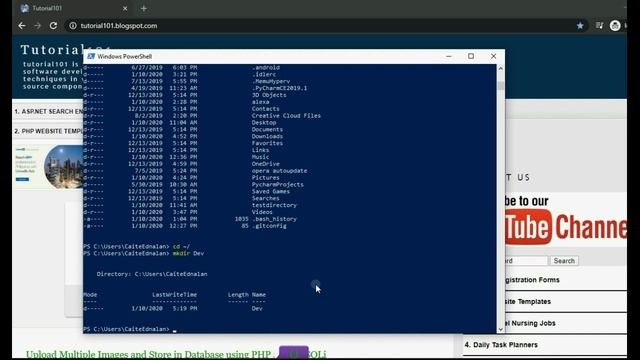Screen dimensions: 640x360
Task: Open Chrome profile avatar
Action: pos(615,26)
